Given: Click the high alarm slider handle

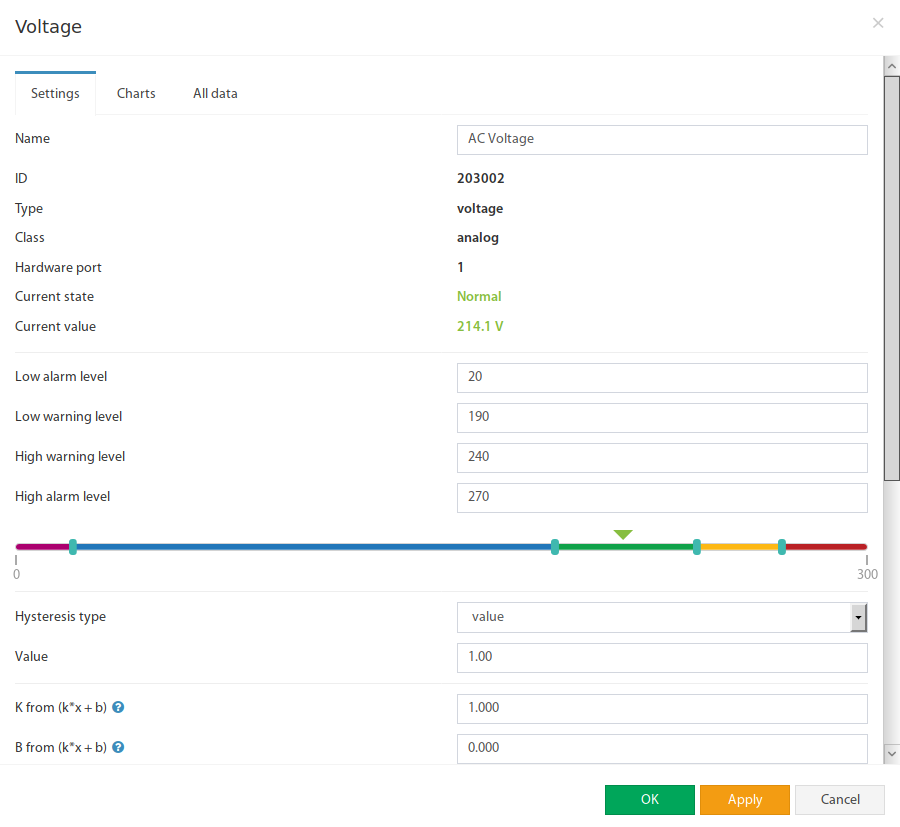Looking at the screenshot, I should 782,547.
